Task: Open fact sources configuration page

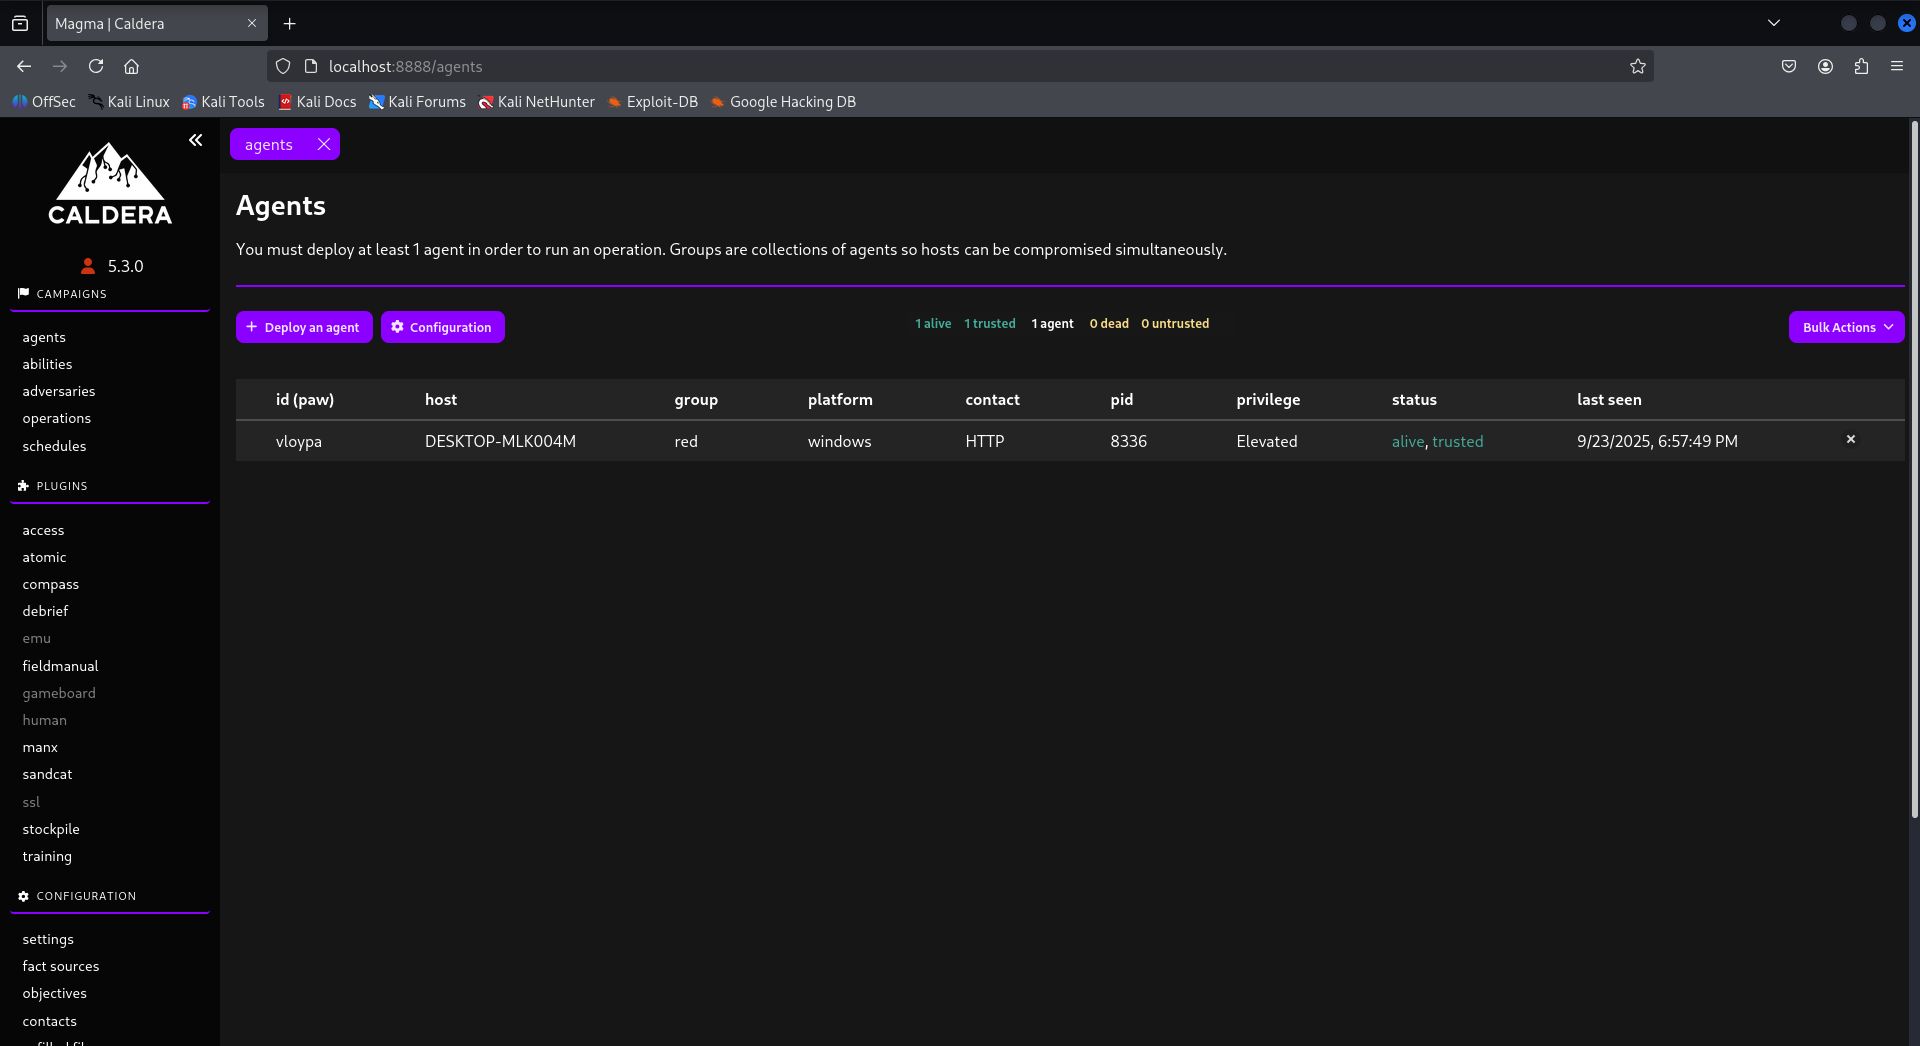Action: coord(61,966)
